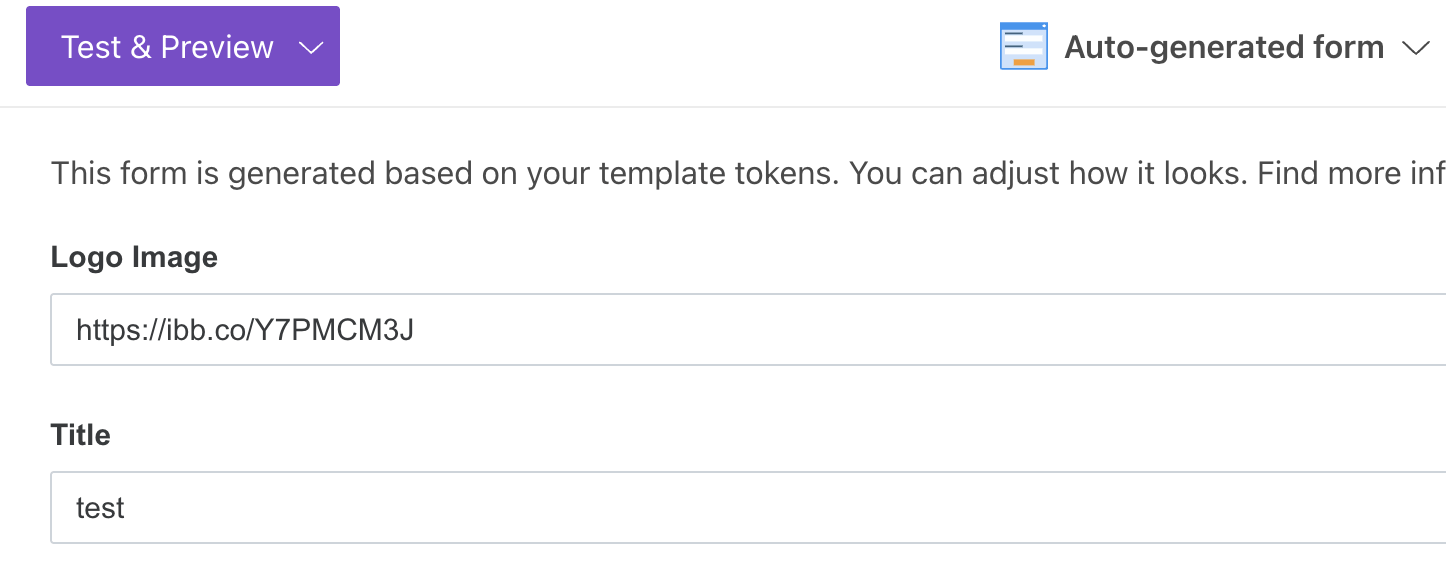
Task: Click the Test & Preview button
Action: click(x=167, y=47)
